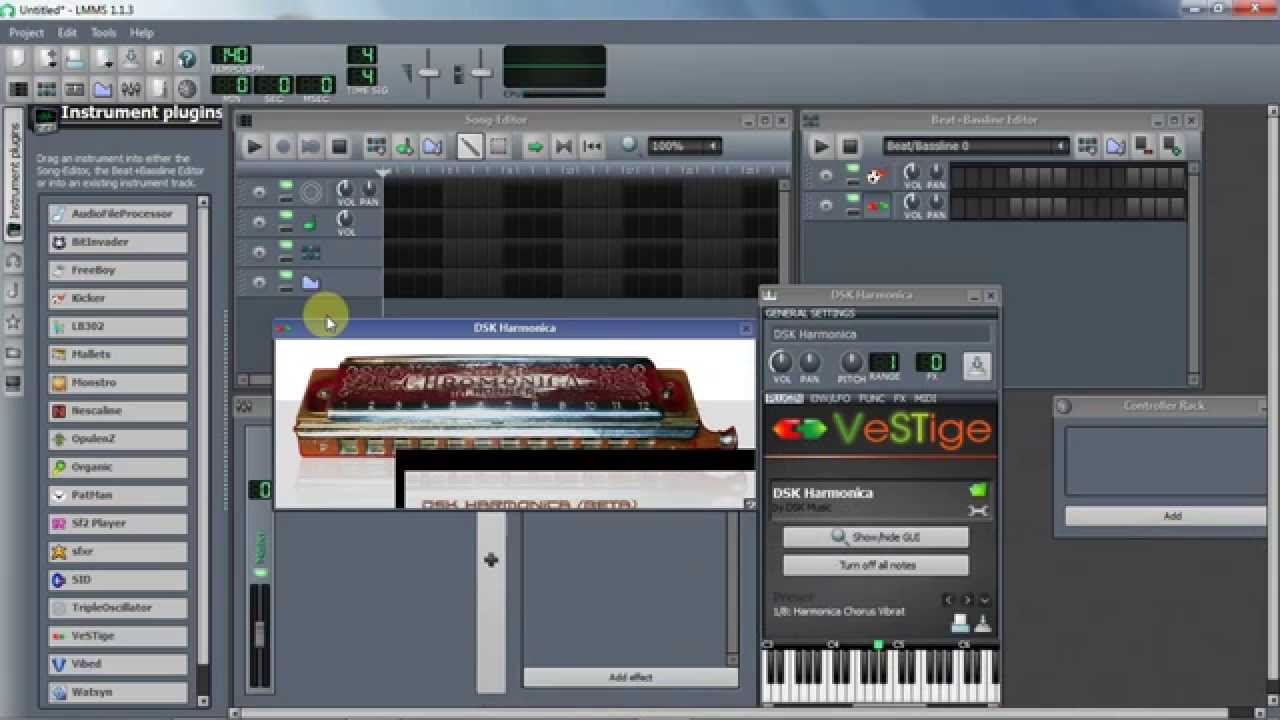The height and width of the screenshot is (720, 1280).
Task: Mute the third Song Editor track
Action: tap(285, 246)
